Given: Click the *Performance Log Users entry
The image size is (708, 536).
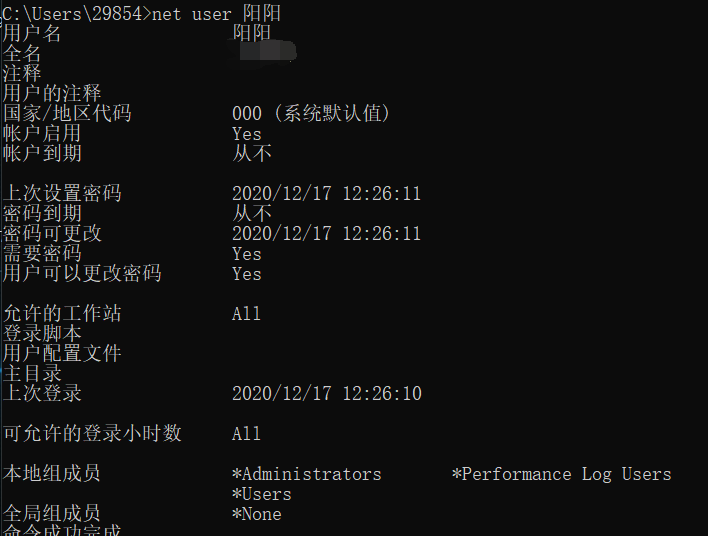Looking at the screenshot, I should (x=561, y=474).
